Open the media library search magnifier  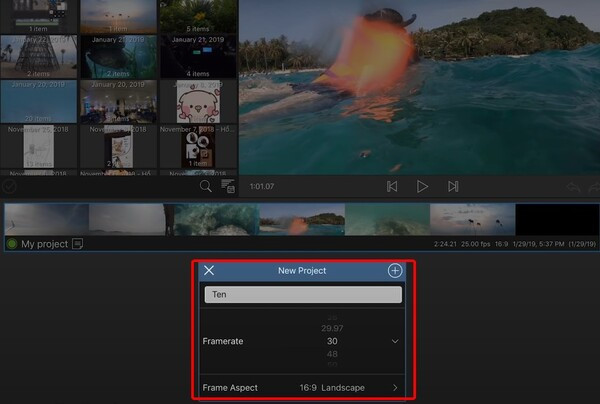coord(205,186)
